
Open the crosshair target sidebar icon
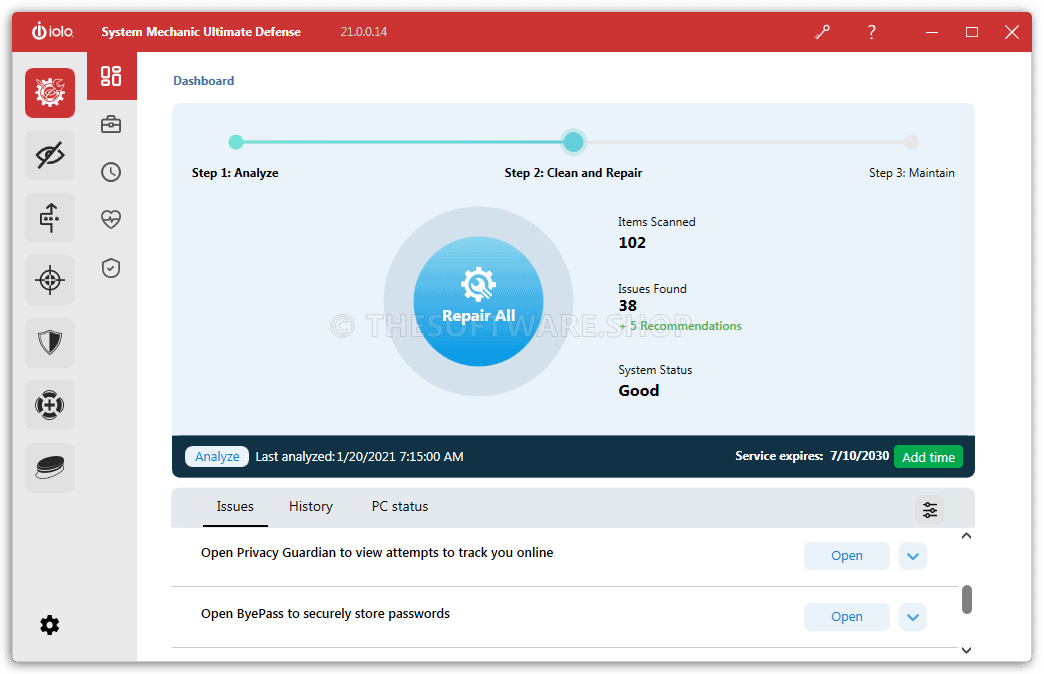point(50,280)
